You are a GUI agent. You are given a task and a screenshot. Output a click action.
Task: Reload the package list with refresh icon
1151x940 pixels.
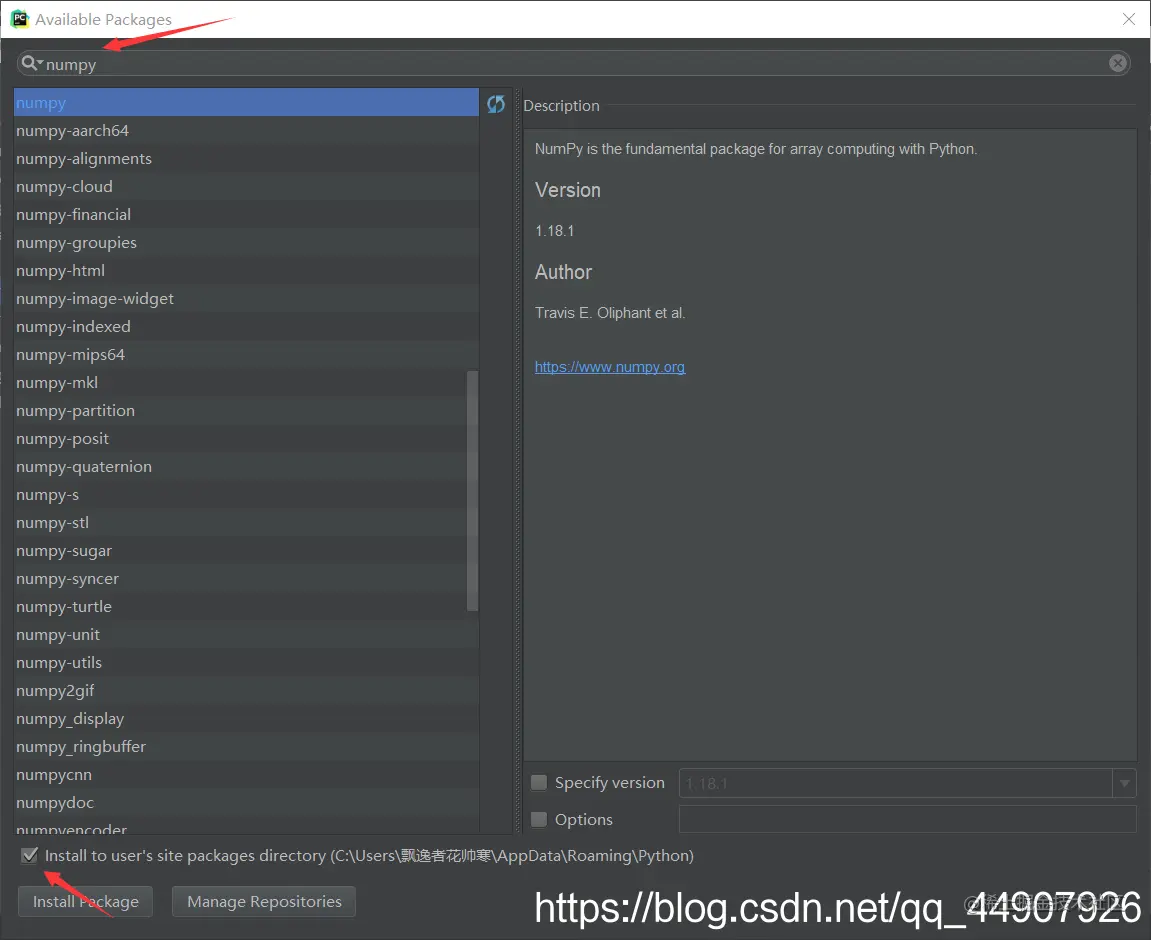pyautogui.click(x=496, y=104)
